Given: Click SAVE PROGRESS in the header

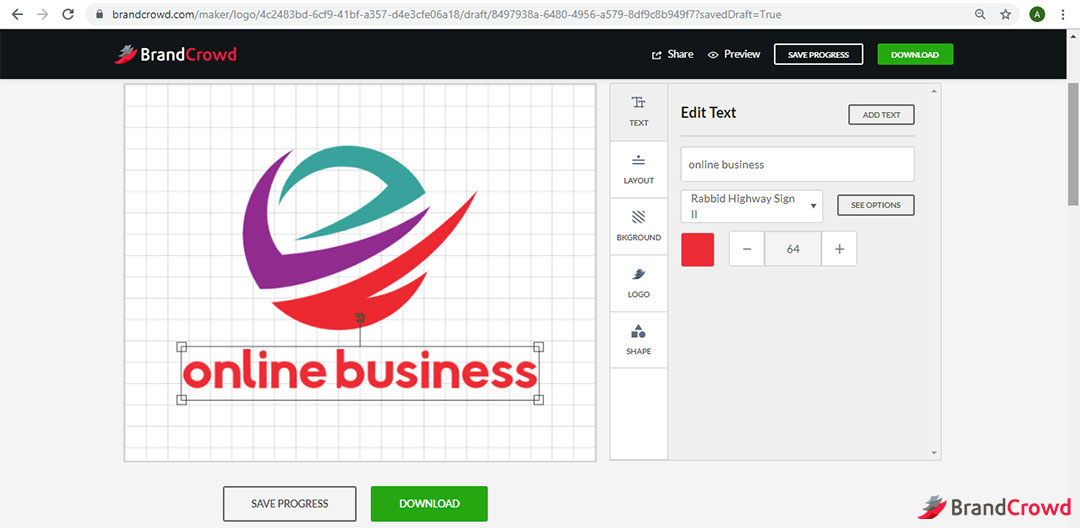Looking at the screenshot, I should [x=818, y=54].
